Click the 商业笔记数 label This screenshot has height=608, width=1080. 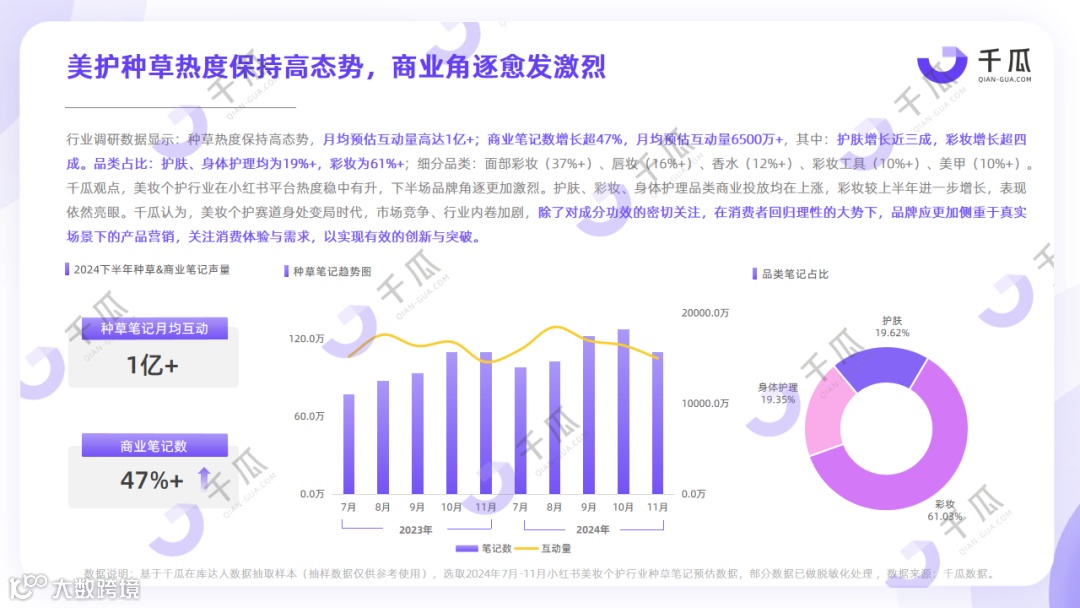pyautogui.click(x=154, y=445)
